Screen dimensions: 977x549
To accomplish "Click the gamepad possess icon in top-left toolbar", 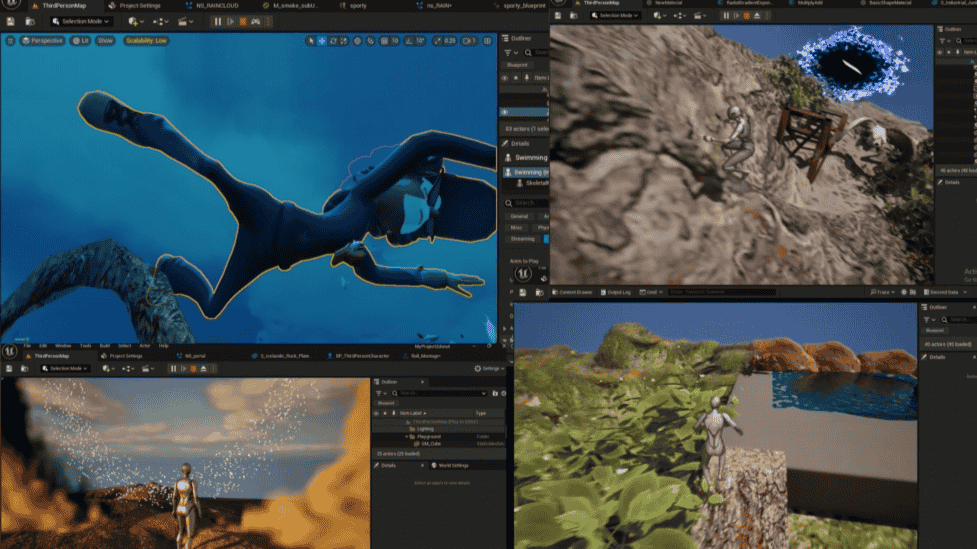I will click(x=256, y=21).
